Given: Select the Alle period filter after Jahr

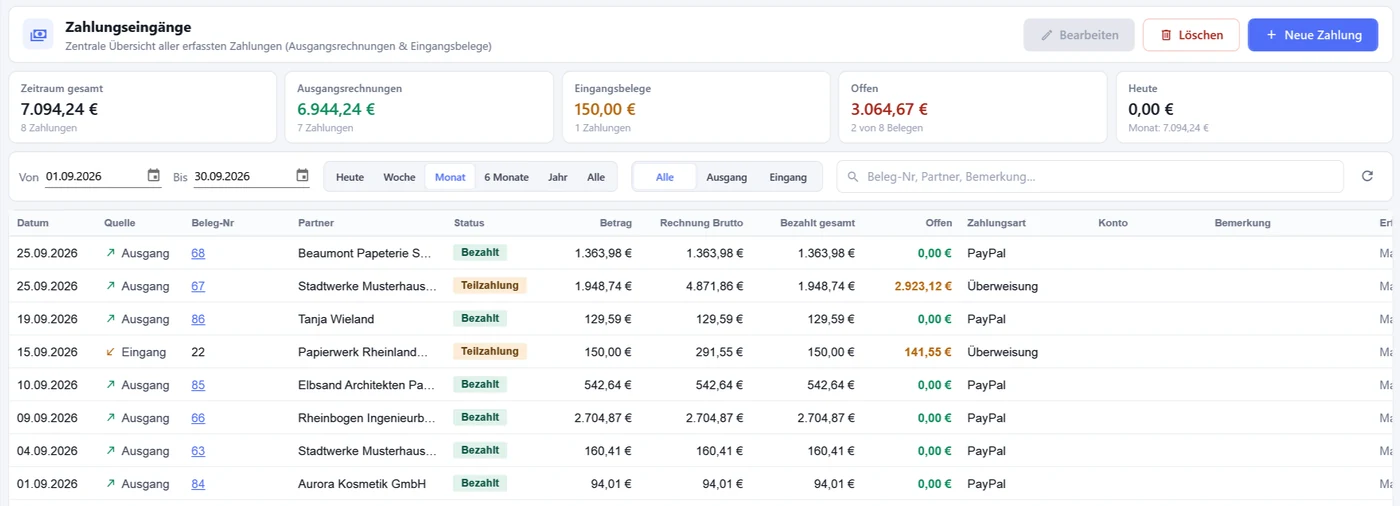Looking at the screenshot, I should point(596,177).
